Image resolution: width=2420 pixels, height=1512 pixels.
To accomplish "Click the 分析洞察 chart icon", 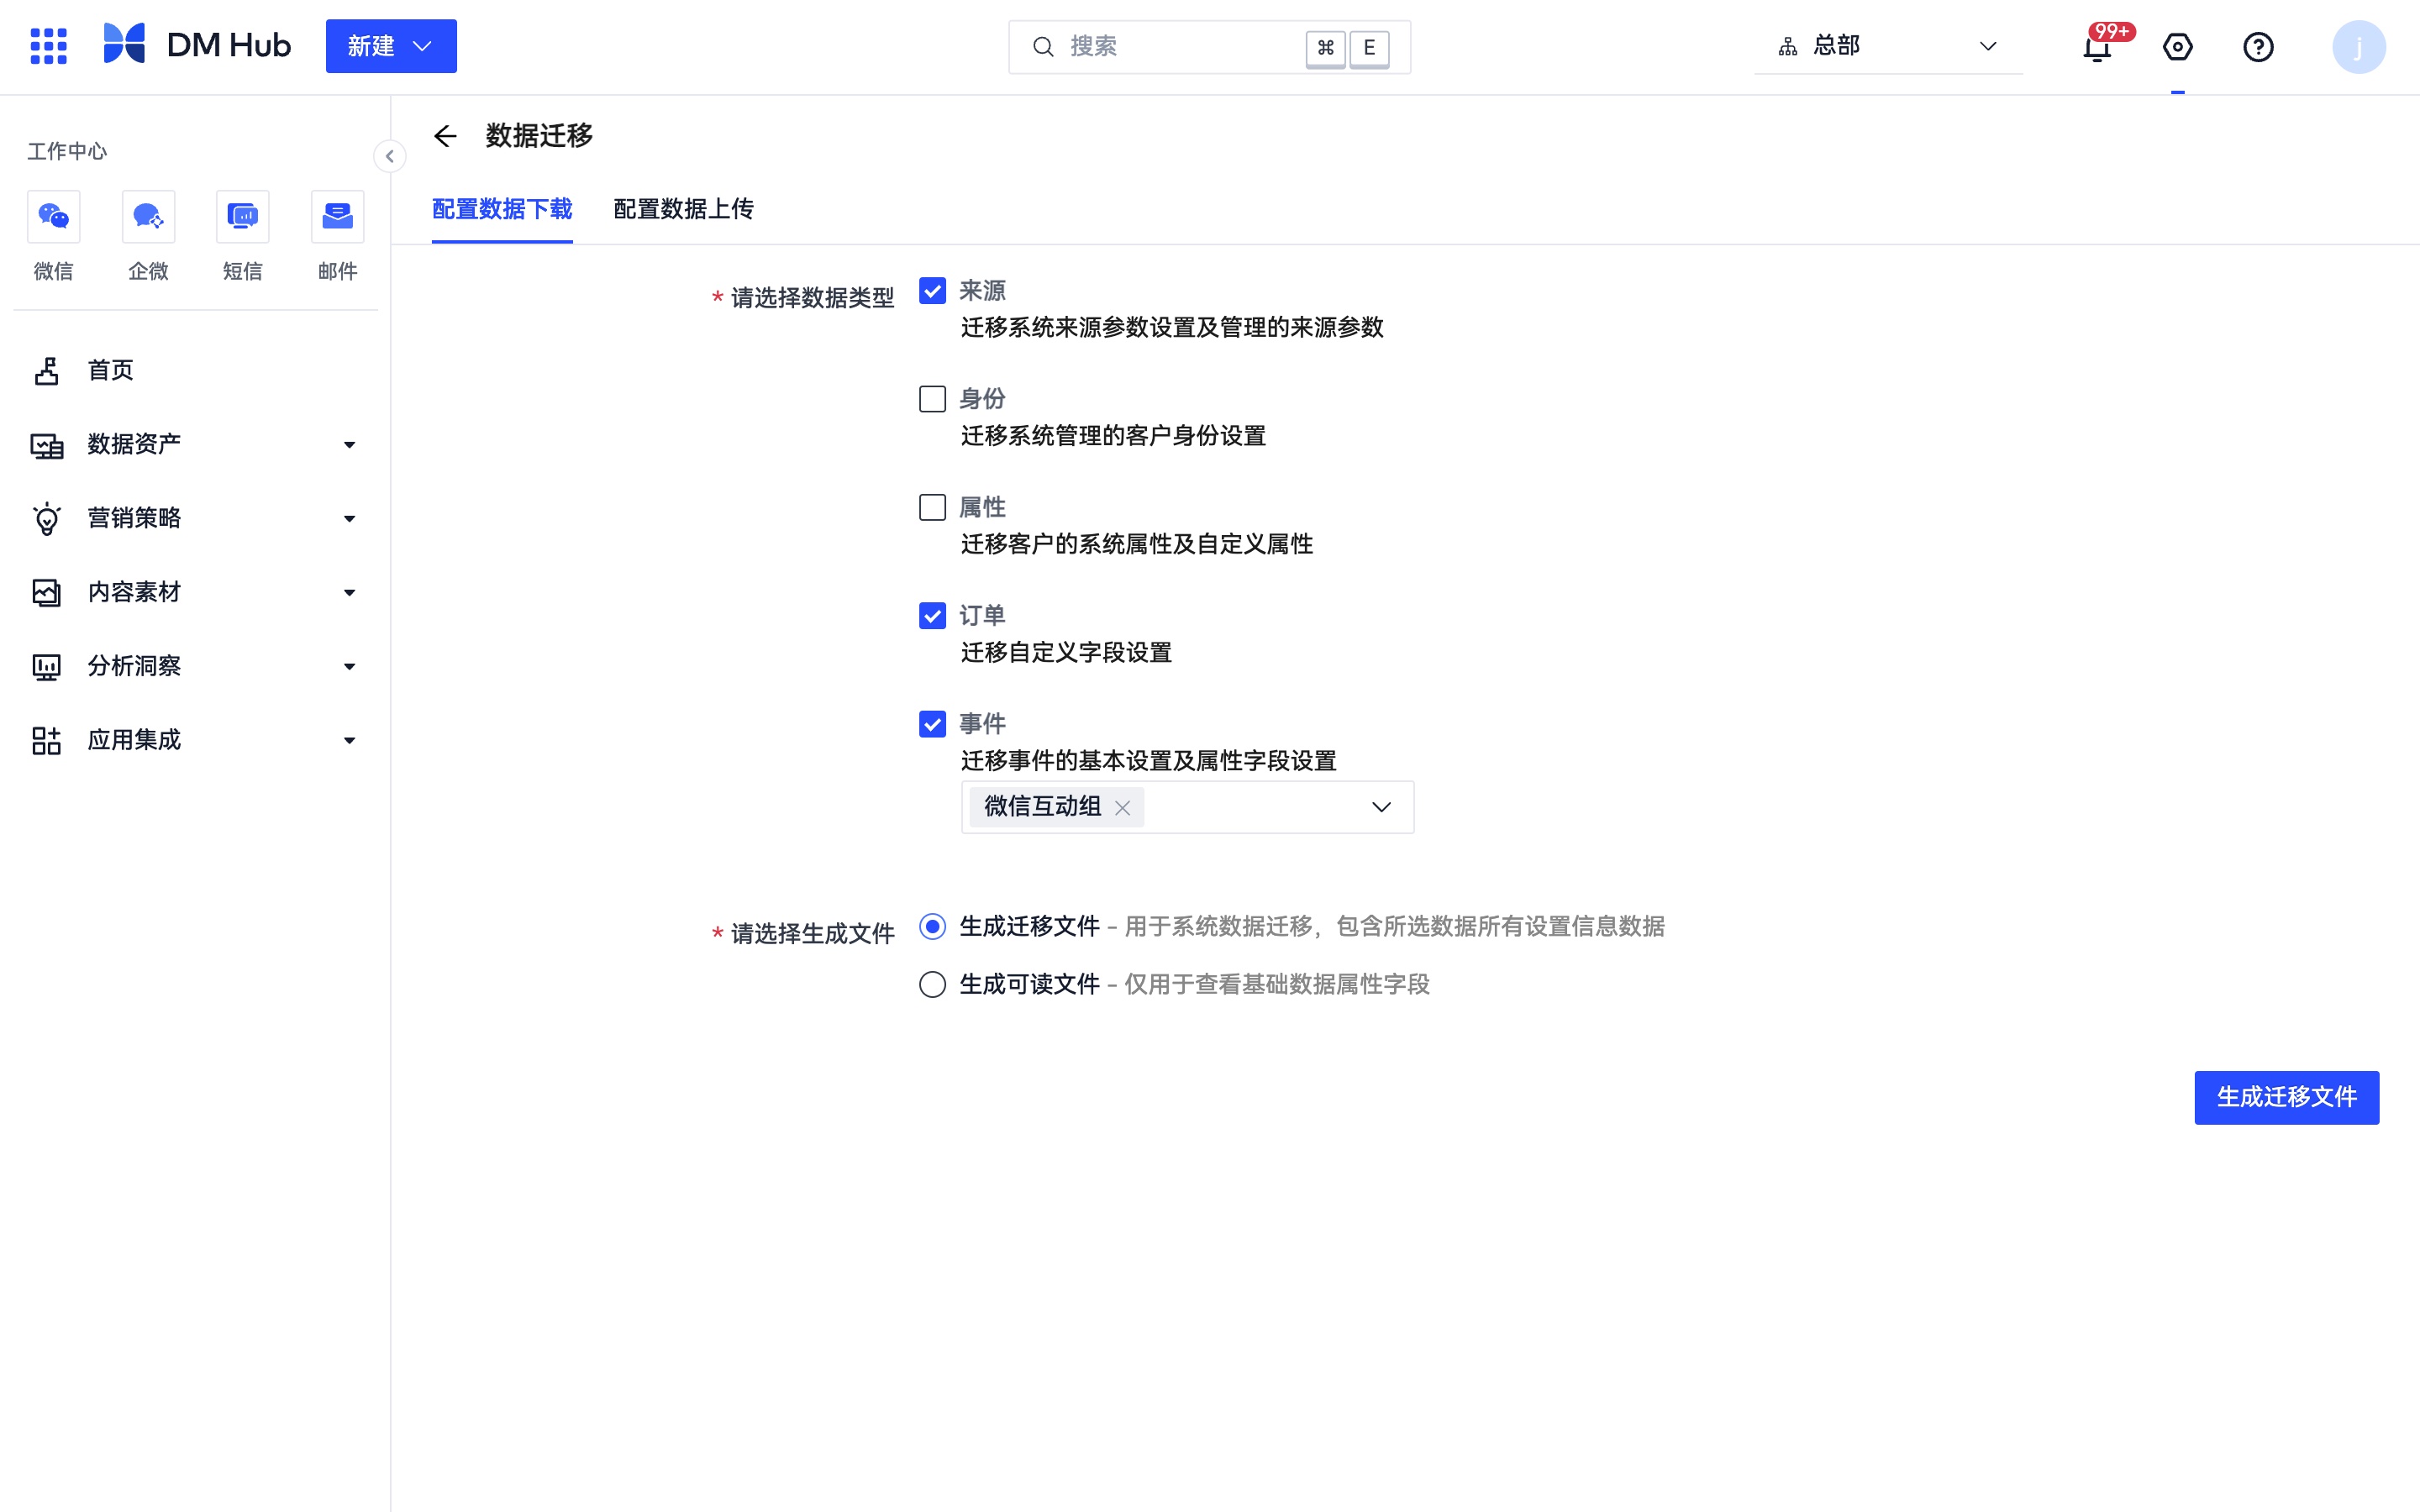I will pos(46,667).
